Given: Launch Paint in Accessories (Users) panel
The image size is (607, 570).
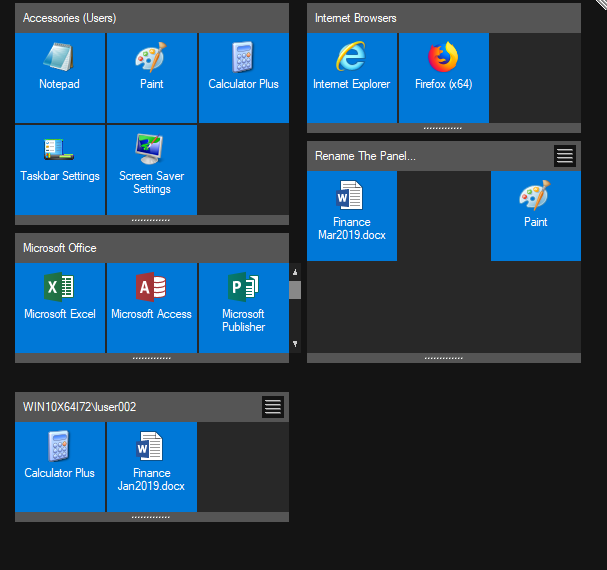Looking at the screenshot, I should click(x=152, y=68).
